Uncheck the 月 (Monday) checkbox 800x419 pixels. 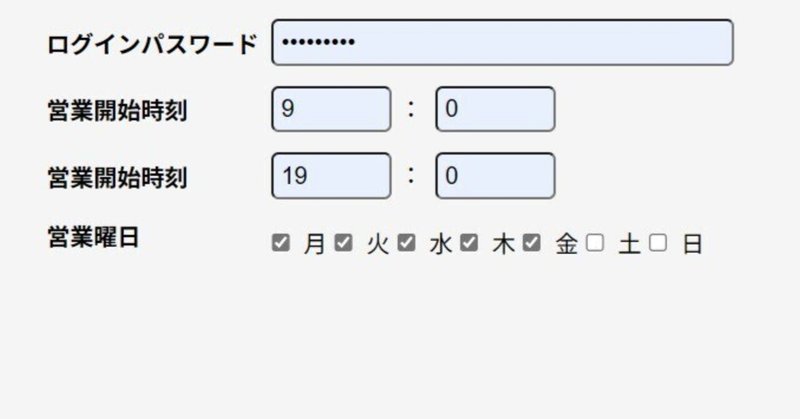tap(281, 242)
